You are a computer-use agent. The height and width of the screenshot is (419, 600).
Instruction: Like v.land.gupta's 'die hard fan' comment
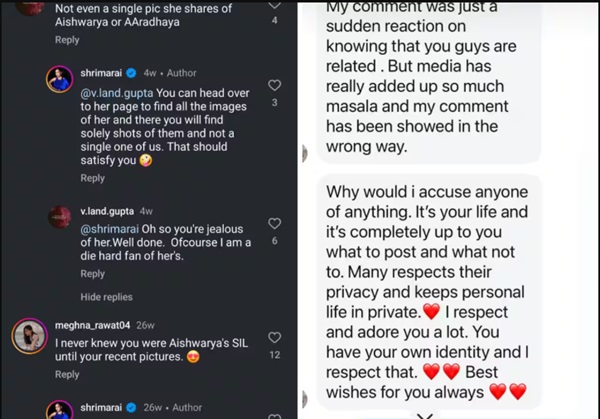[275, 223]
